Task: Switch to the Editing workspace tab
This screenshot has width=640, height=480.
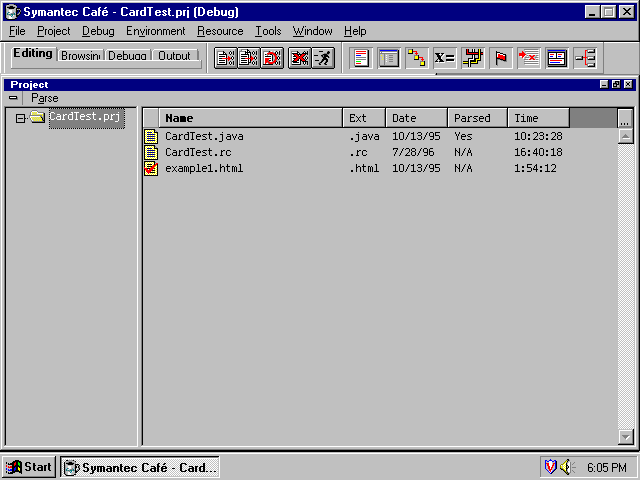Action: click(33, 53)
